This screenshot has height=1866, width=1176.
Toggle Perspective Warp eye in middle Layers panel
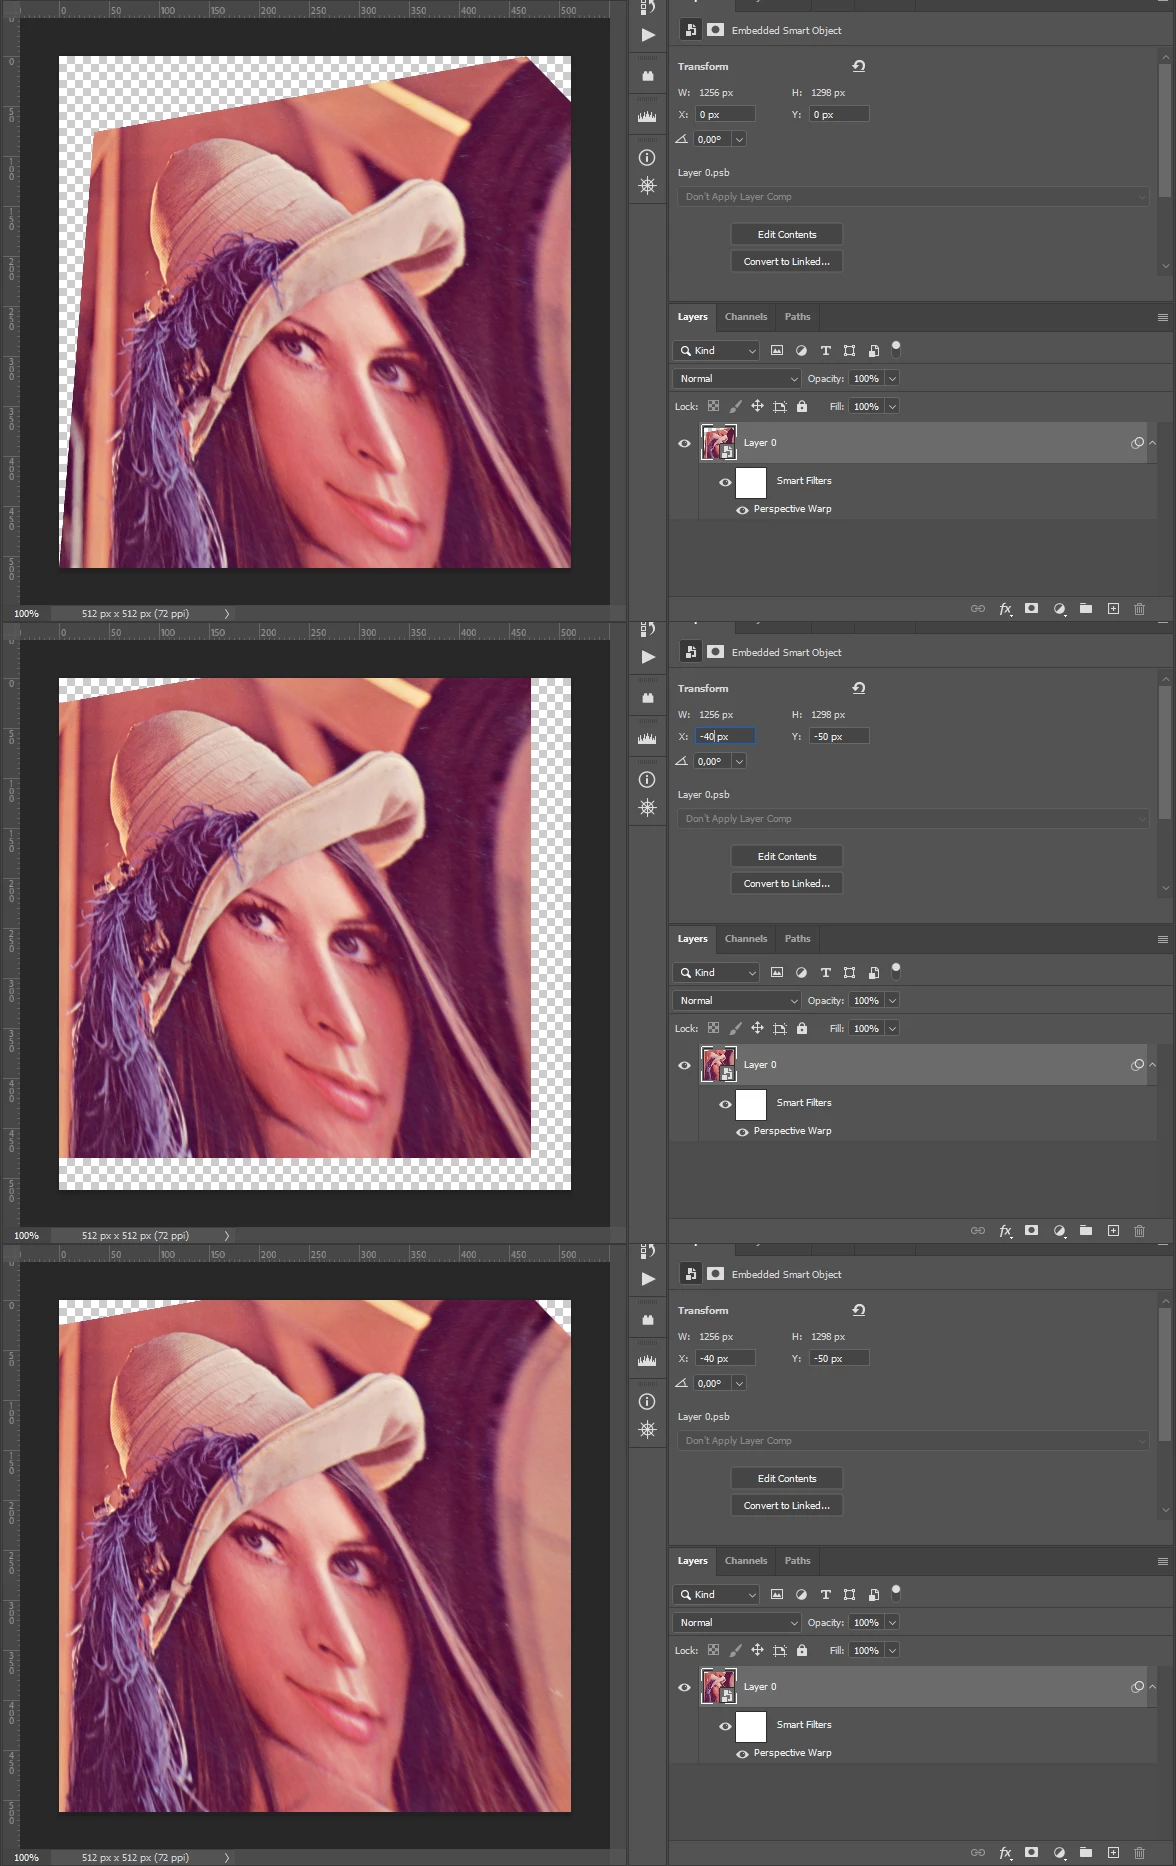pyautogui.click(x=742, y=1132)
